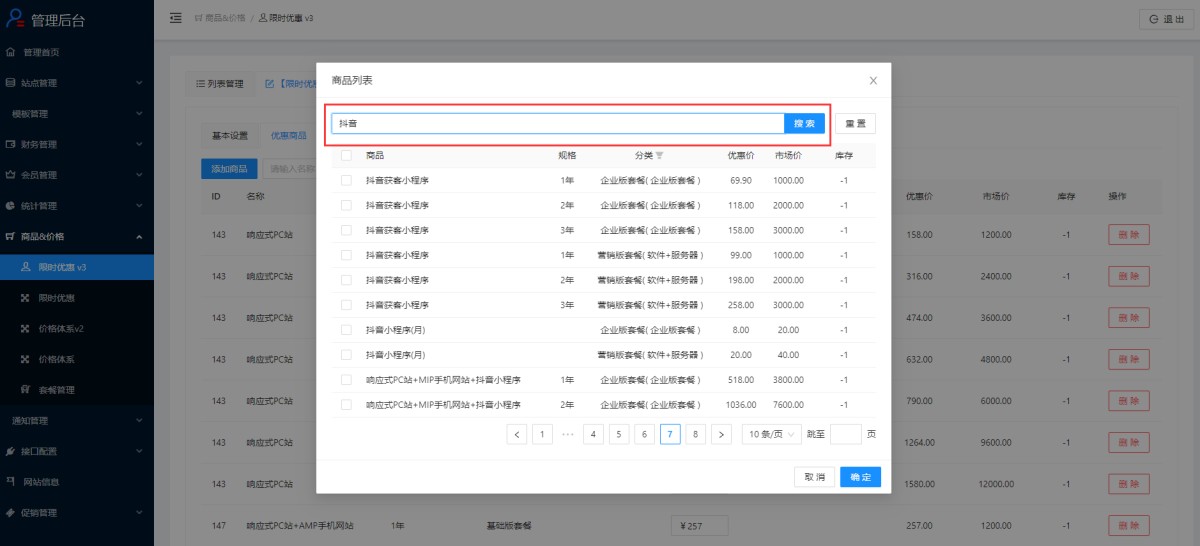Click the blue 搜索 button

tap(804, 123)
